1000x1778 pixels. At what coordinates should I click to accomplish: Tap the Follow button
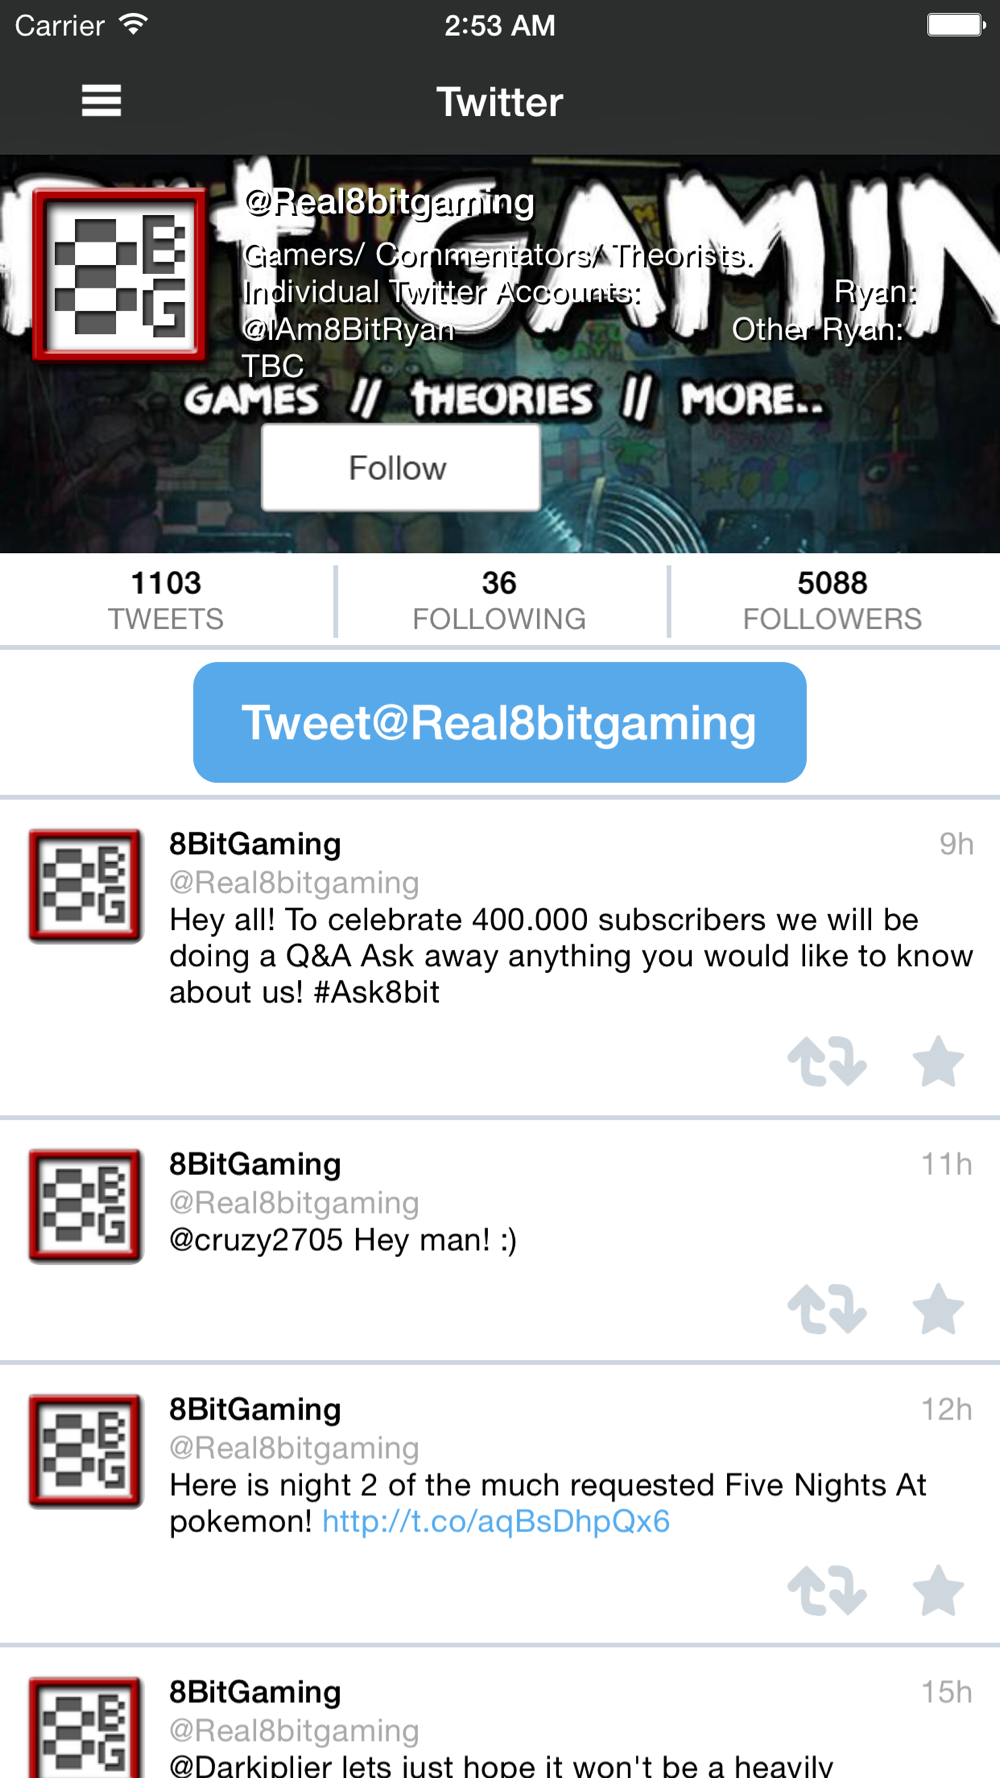(x=400, y=468)
